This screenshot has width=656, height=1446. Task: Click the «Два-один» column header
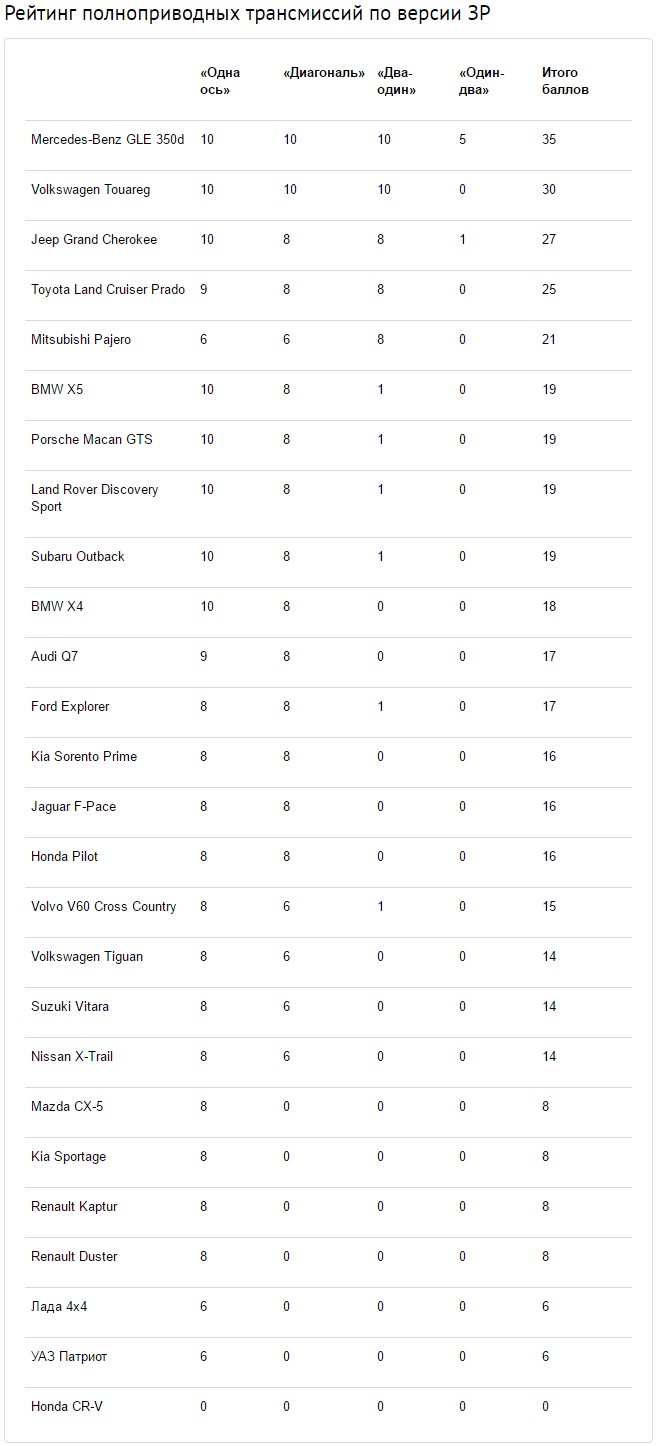396,81
